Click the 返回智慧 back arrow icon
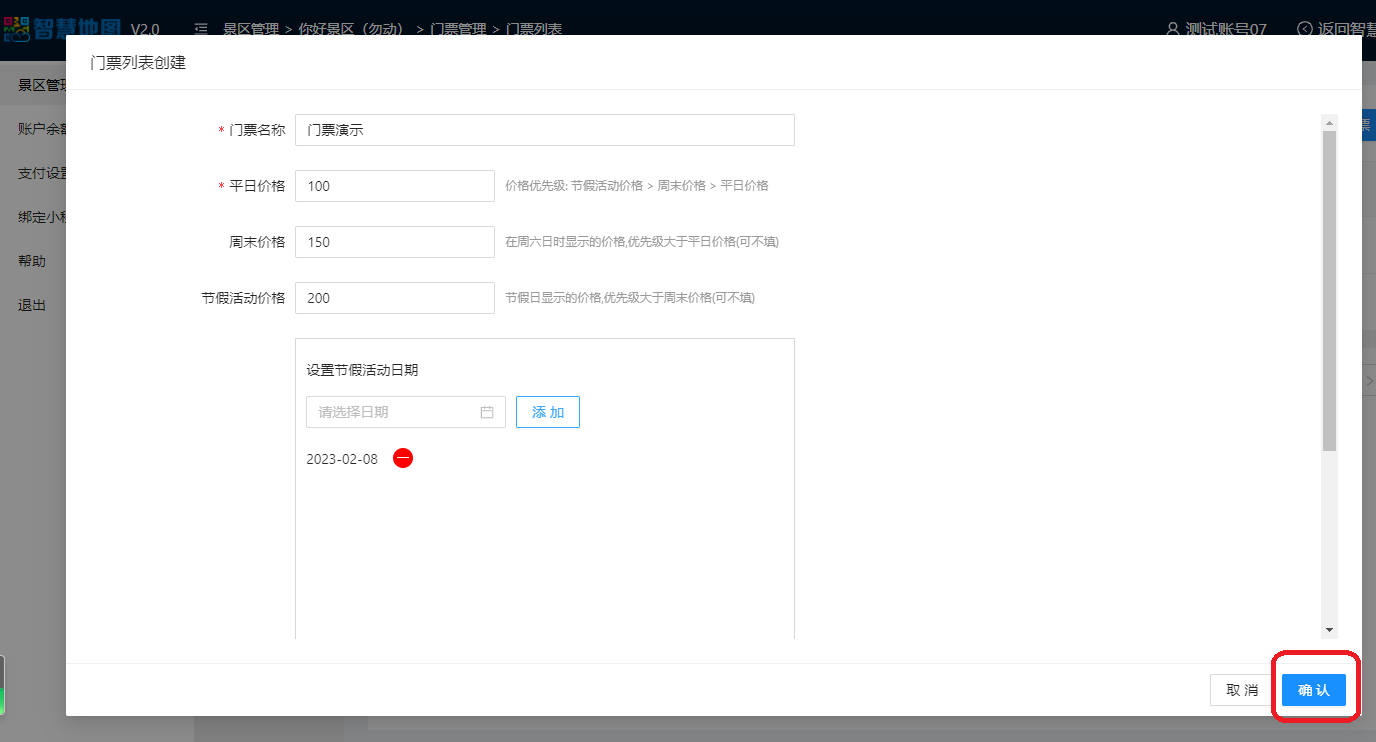This screenshot has height=742, width=1376. 1304,29
